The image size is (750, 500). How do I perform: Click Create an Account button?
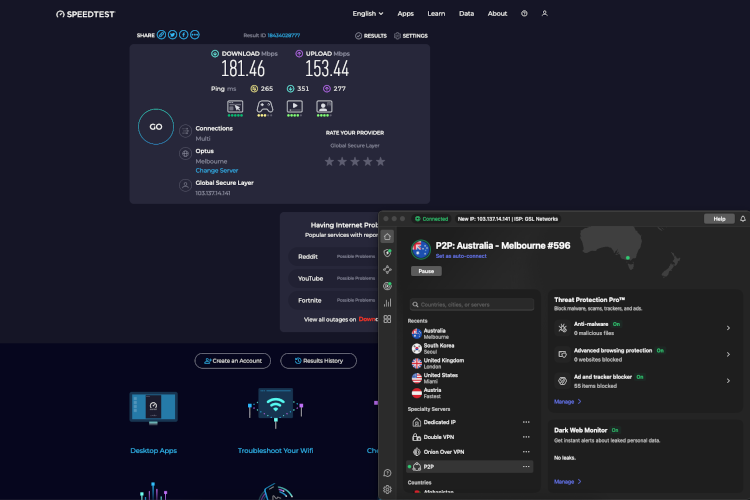coord(232,361)
